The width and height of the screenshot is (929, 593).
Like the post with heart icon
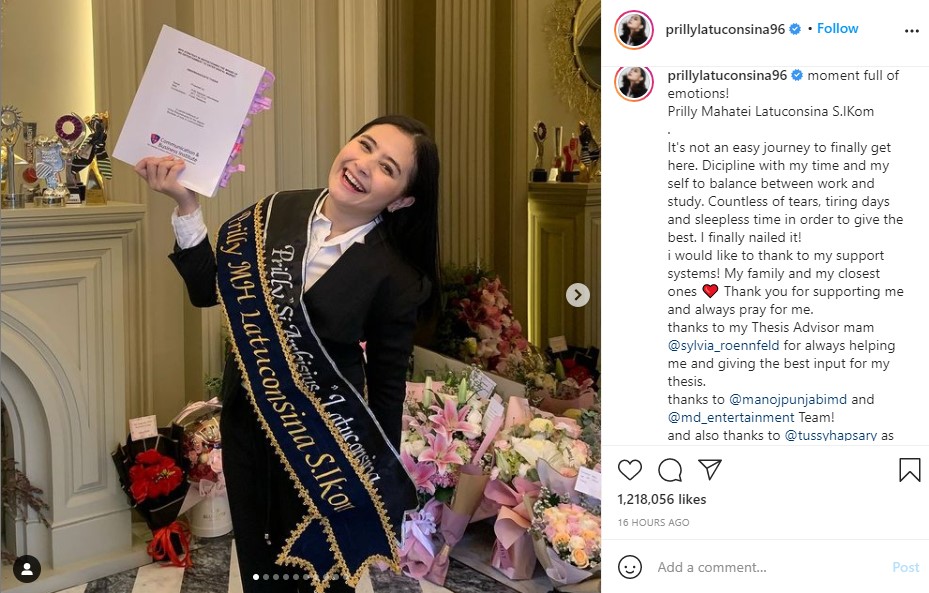pyautogui.click(x=629, y=470)
